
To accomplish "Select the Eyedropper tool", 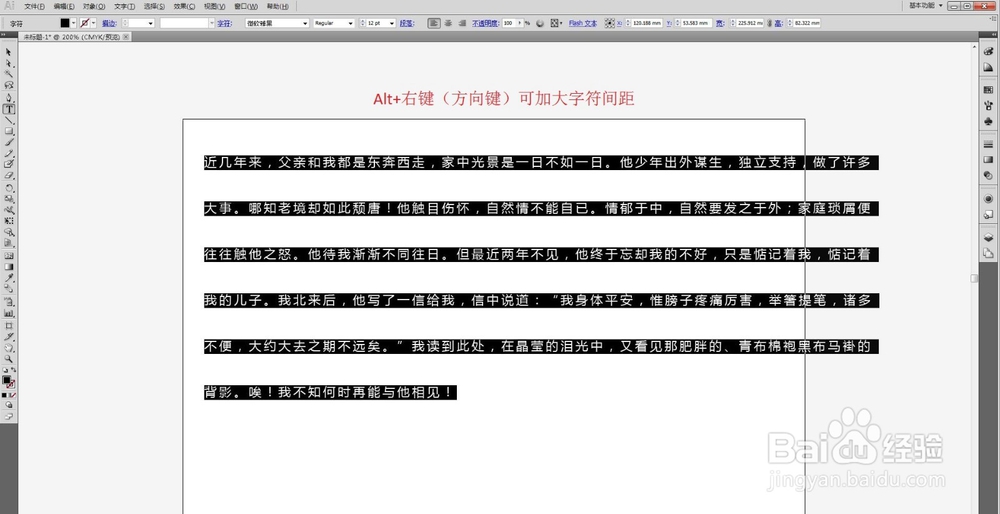I will click(9, 278).
